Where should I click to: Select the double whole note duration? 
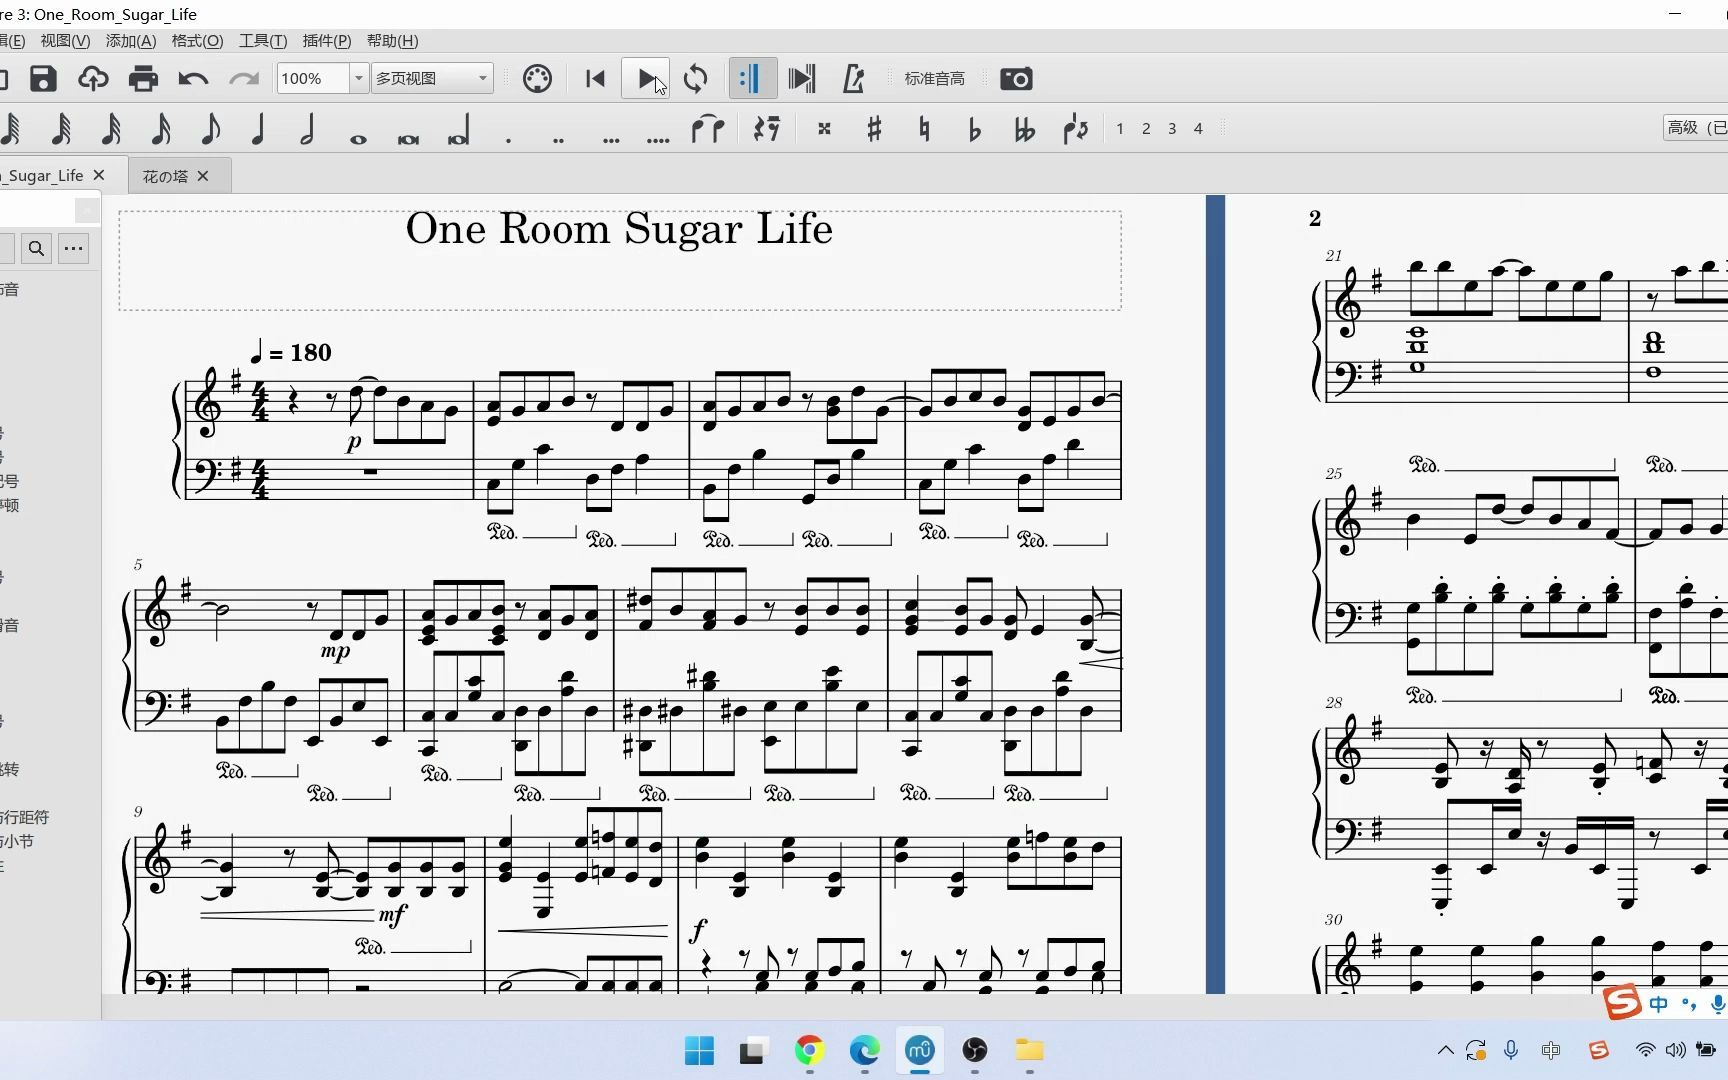[408, 139]
